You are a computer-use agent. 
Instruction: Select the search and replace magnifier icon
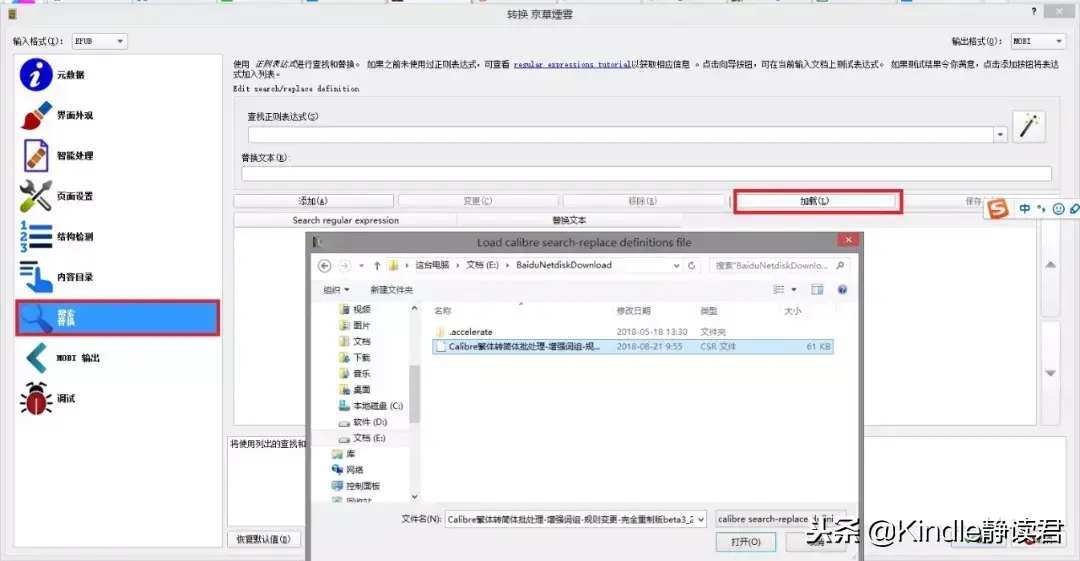tap(36, 318)
